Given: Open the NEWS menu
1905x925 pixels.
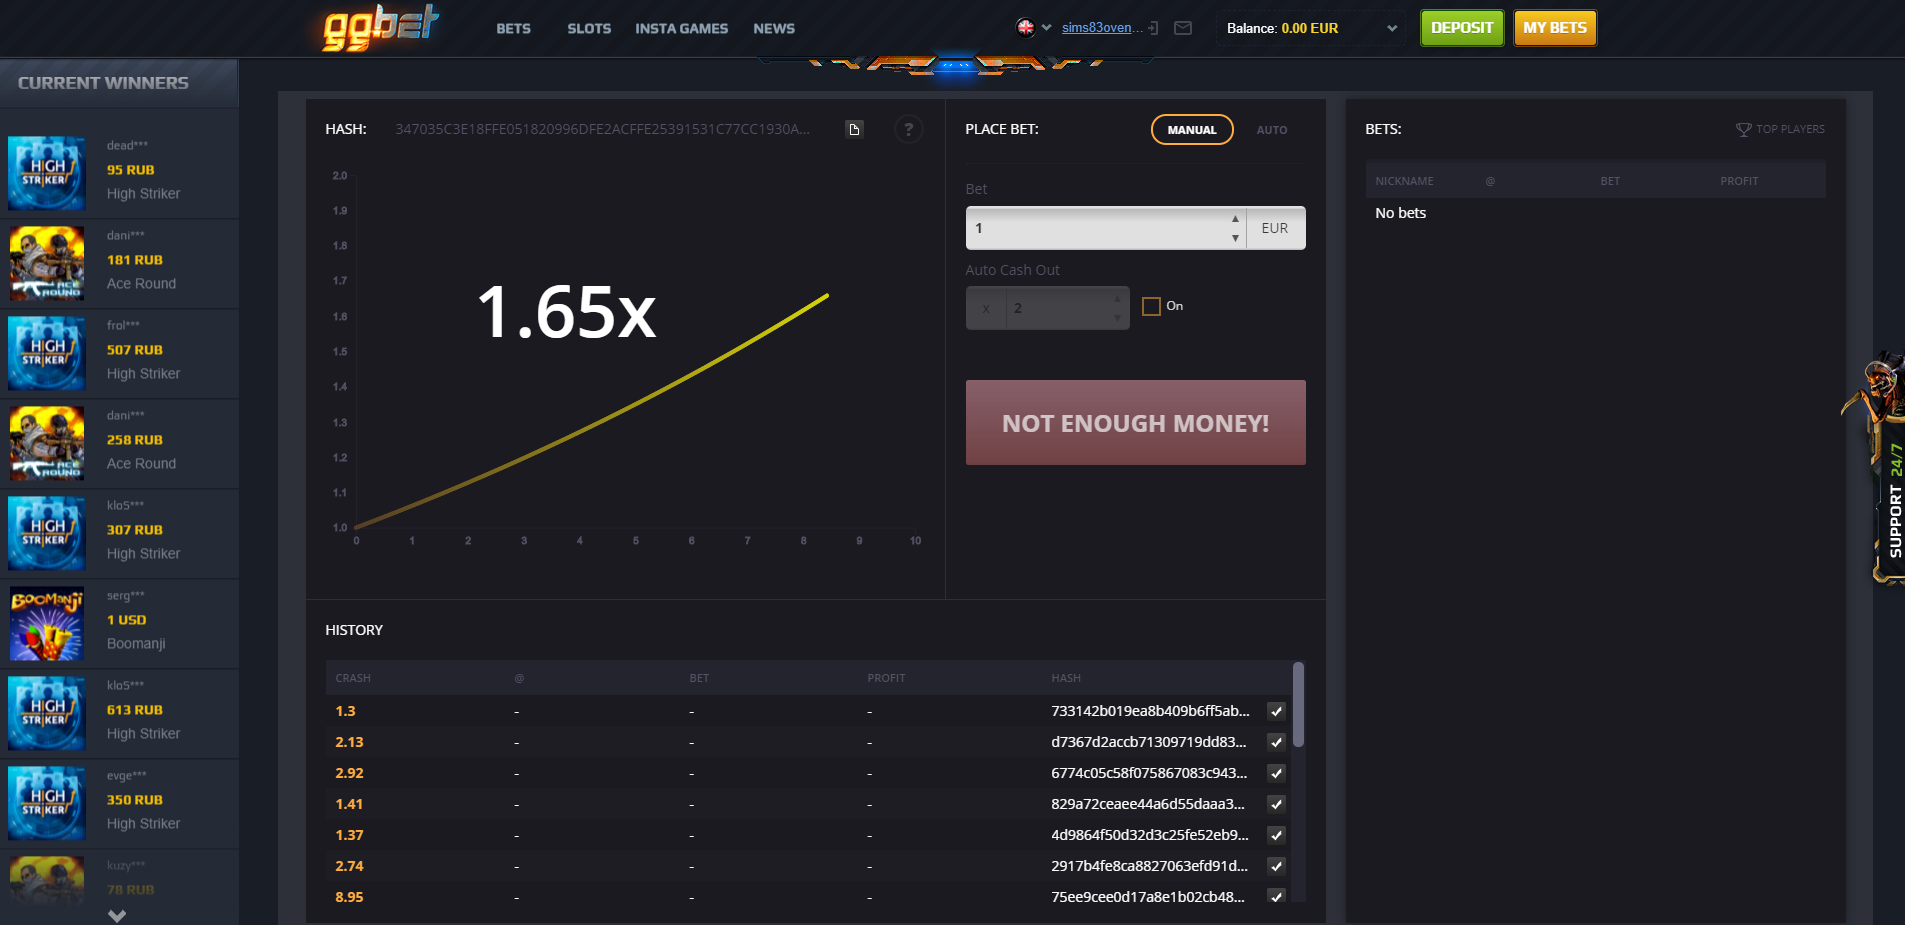Looking at the screenshot, I should 774,29.
